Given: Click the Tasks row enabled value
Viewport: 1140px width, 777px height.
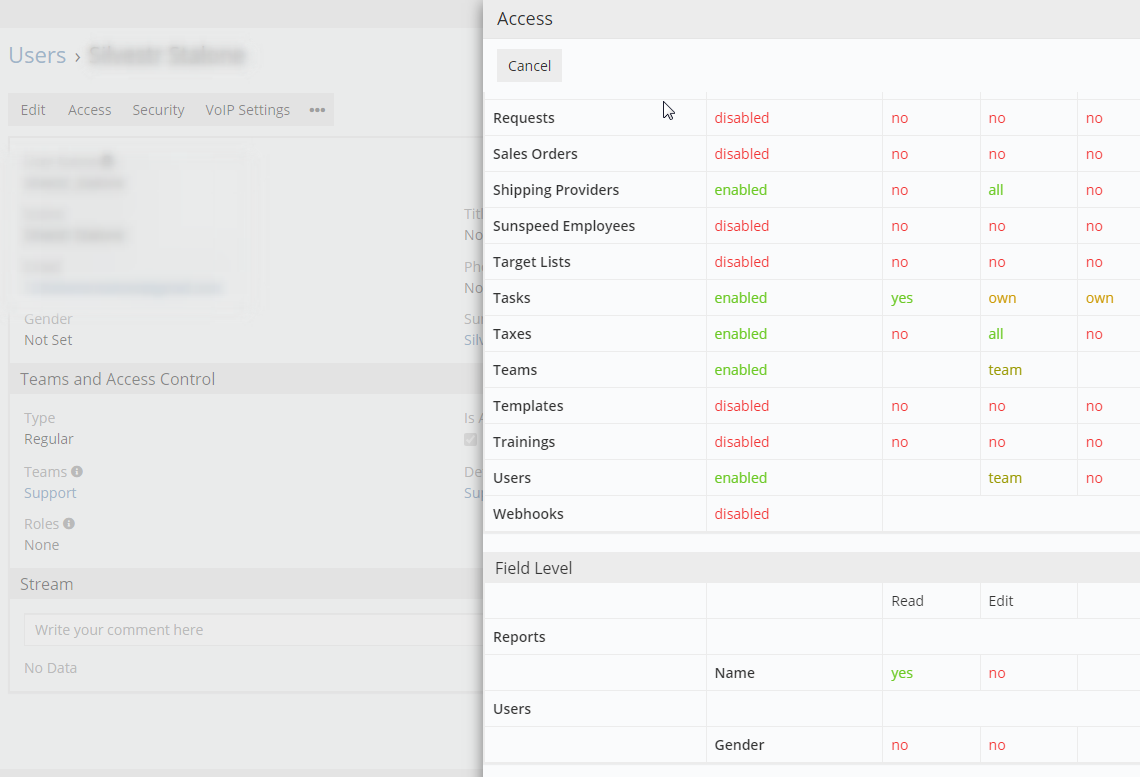Looking at the screenshot, I should point(740,298).
